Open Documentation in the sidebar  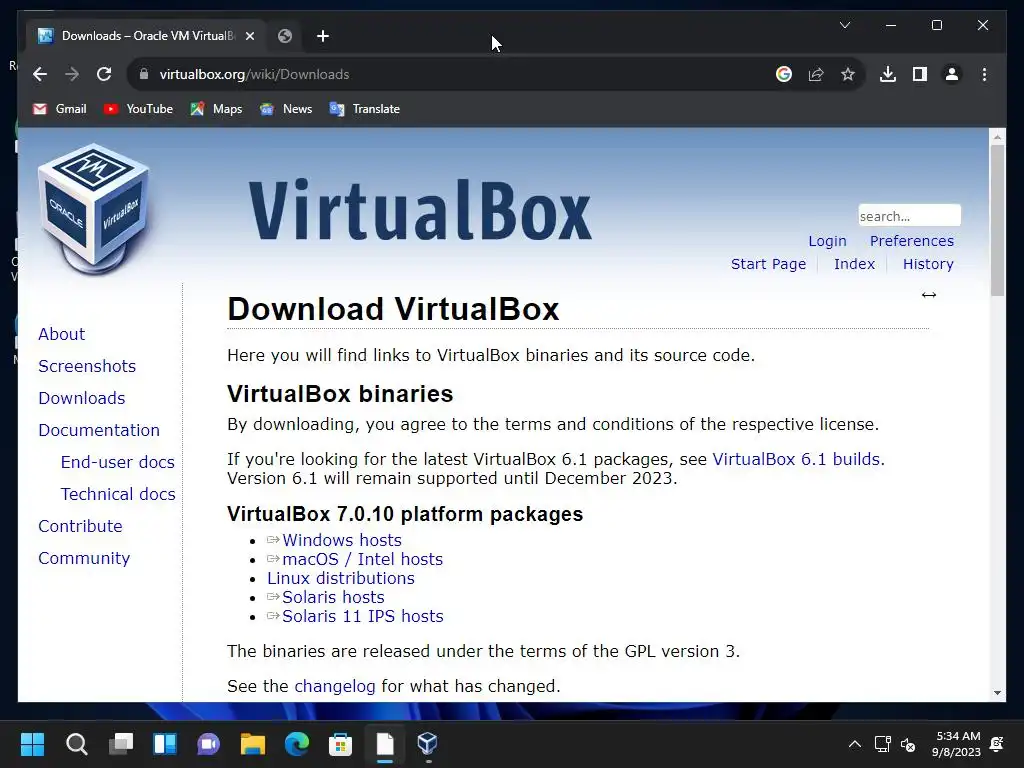click(99, 430)
